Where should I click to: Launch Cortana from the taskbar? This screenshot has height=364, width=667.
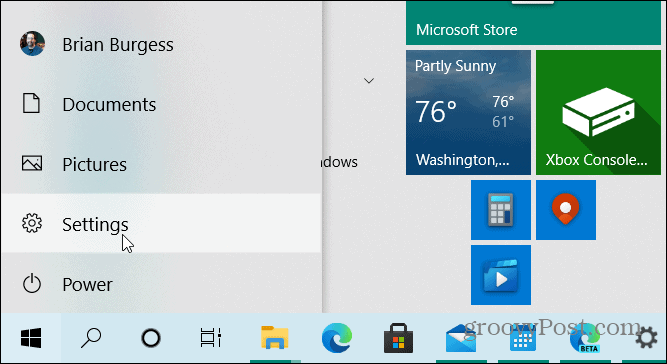click(x=151, y=338)
